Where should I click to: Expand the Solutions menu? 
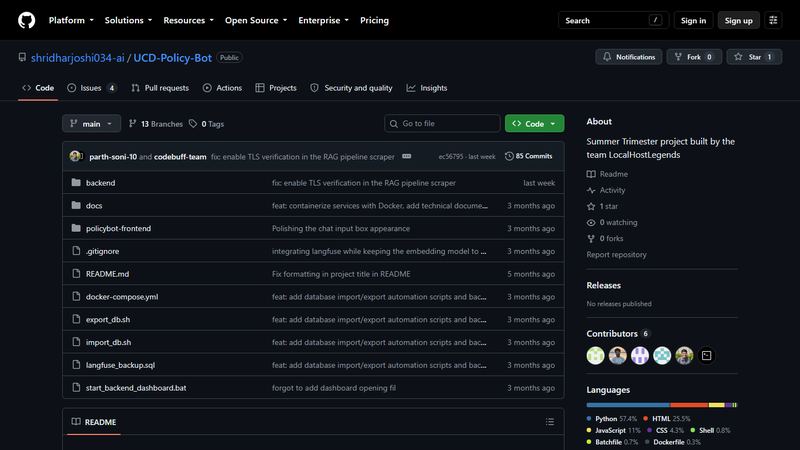(128, 20)
